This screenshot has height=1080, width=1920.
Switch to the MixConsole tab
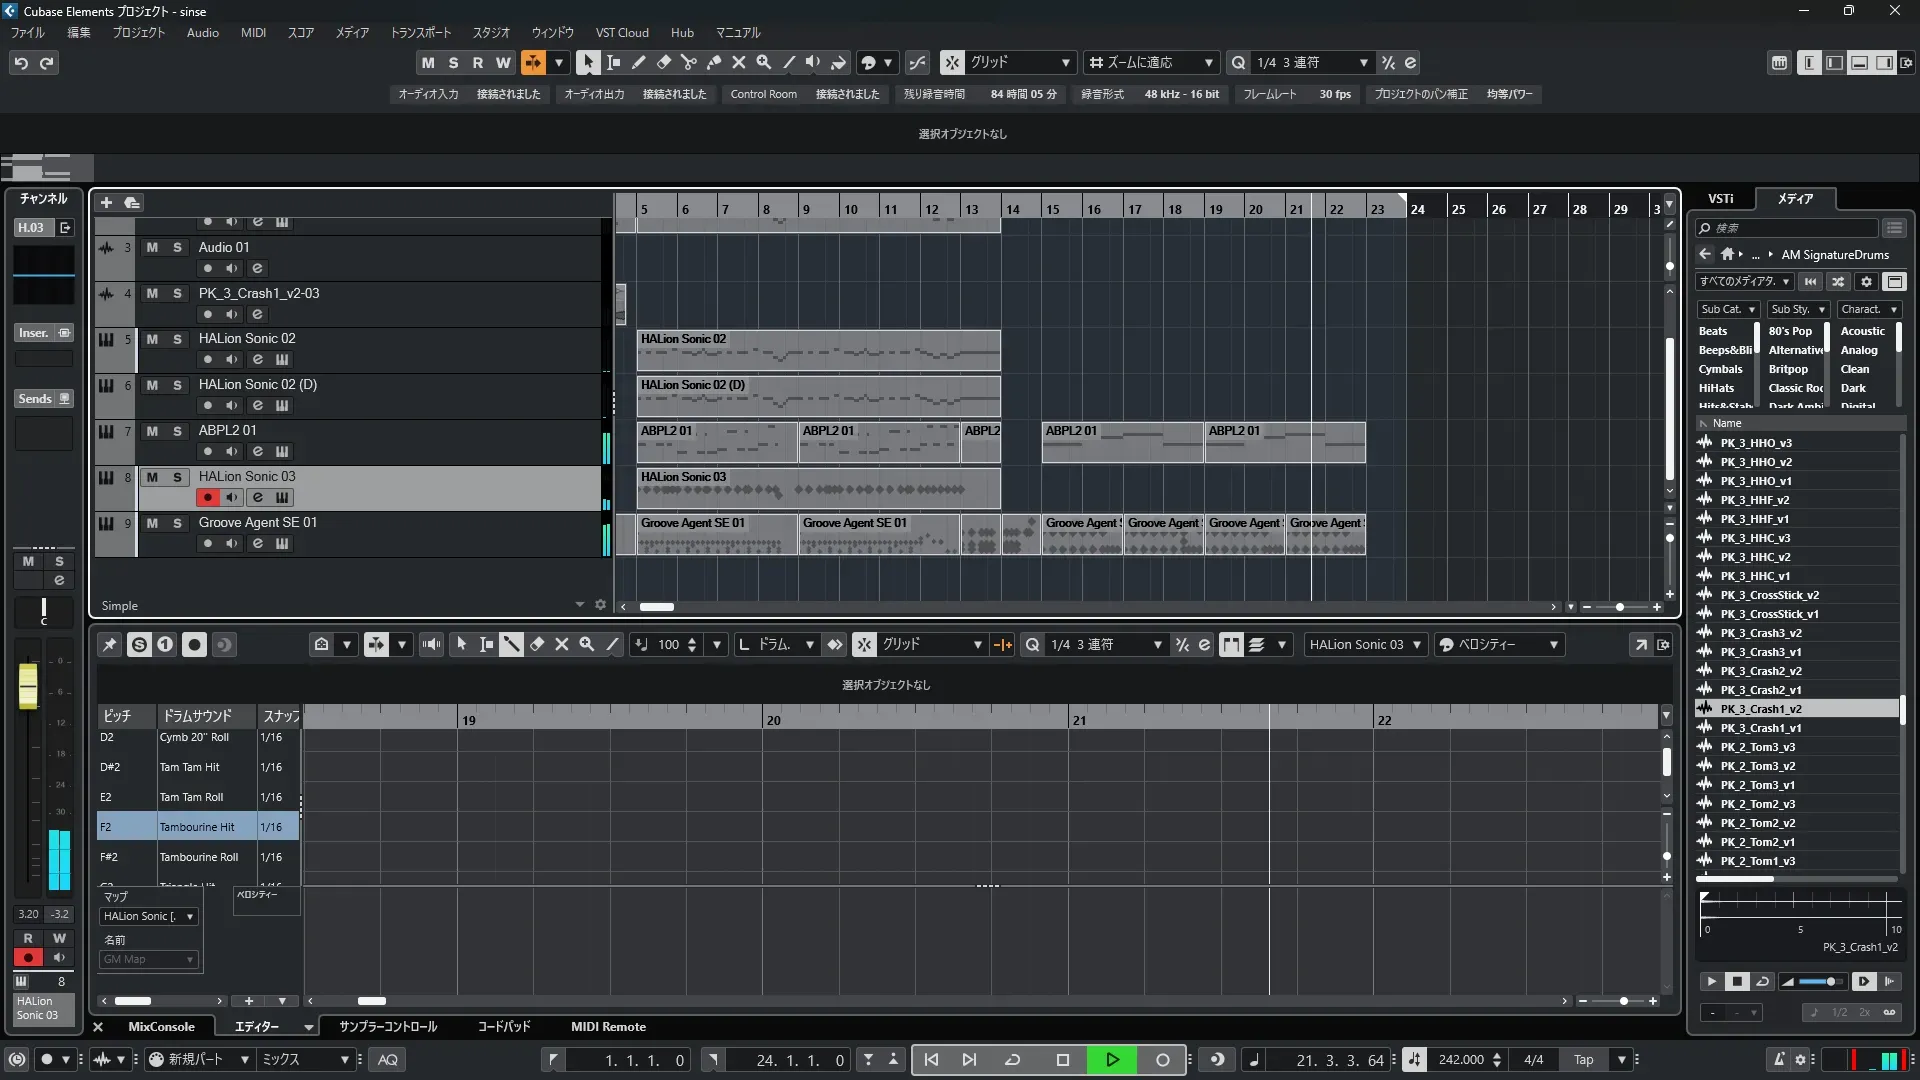(x=161, y=1027)
